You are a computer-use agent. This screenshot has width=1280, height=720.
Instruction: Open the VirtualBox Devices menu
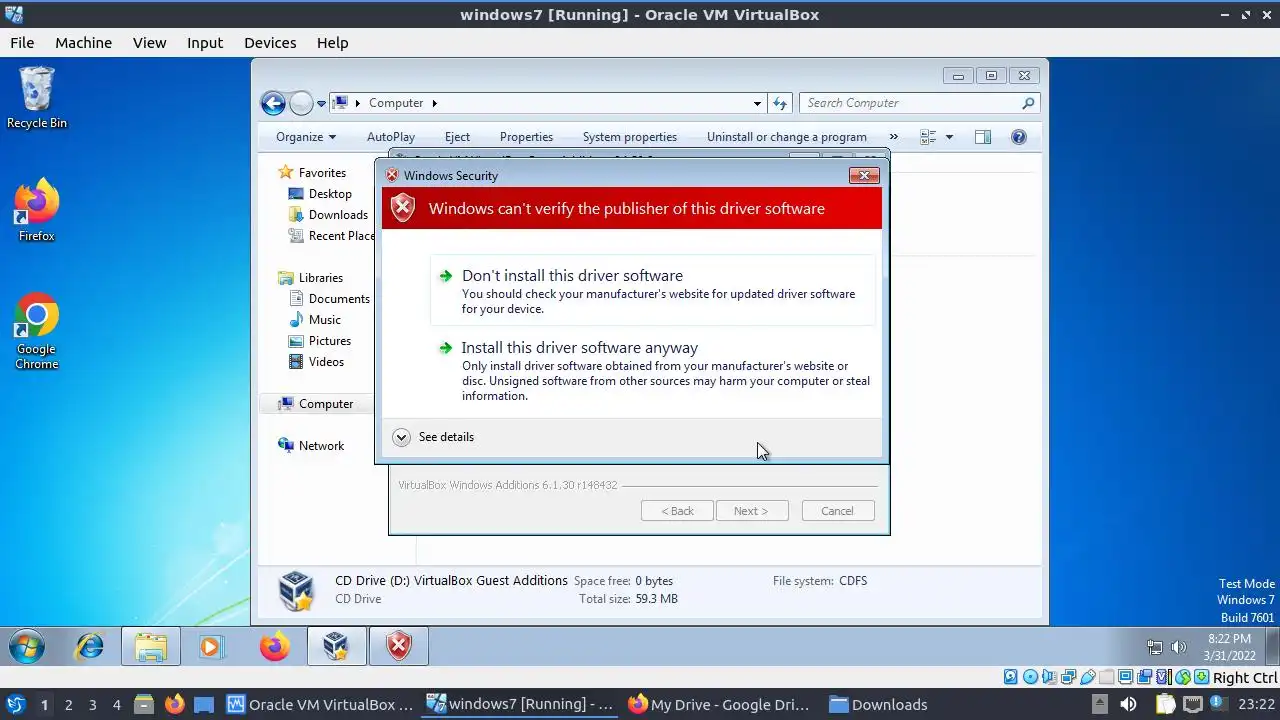[x=270, y=43]
